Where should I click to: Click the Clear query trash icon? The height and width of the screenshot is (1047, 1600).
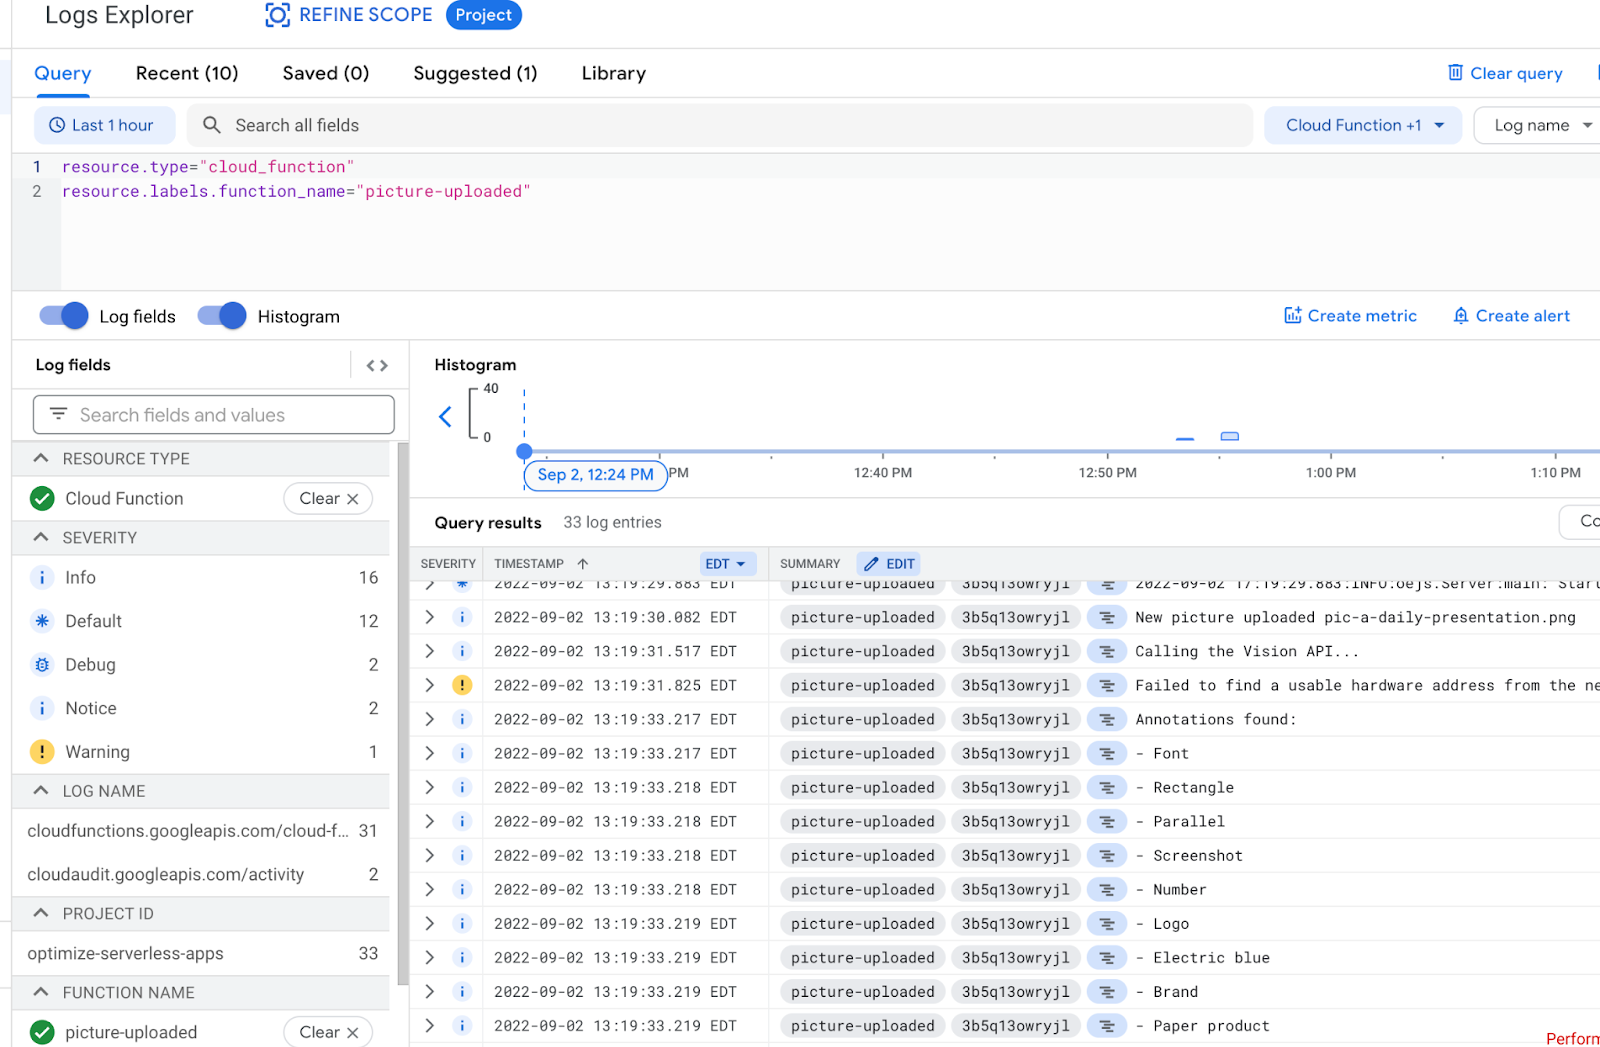coord(1455,73)
